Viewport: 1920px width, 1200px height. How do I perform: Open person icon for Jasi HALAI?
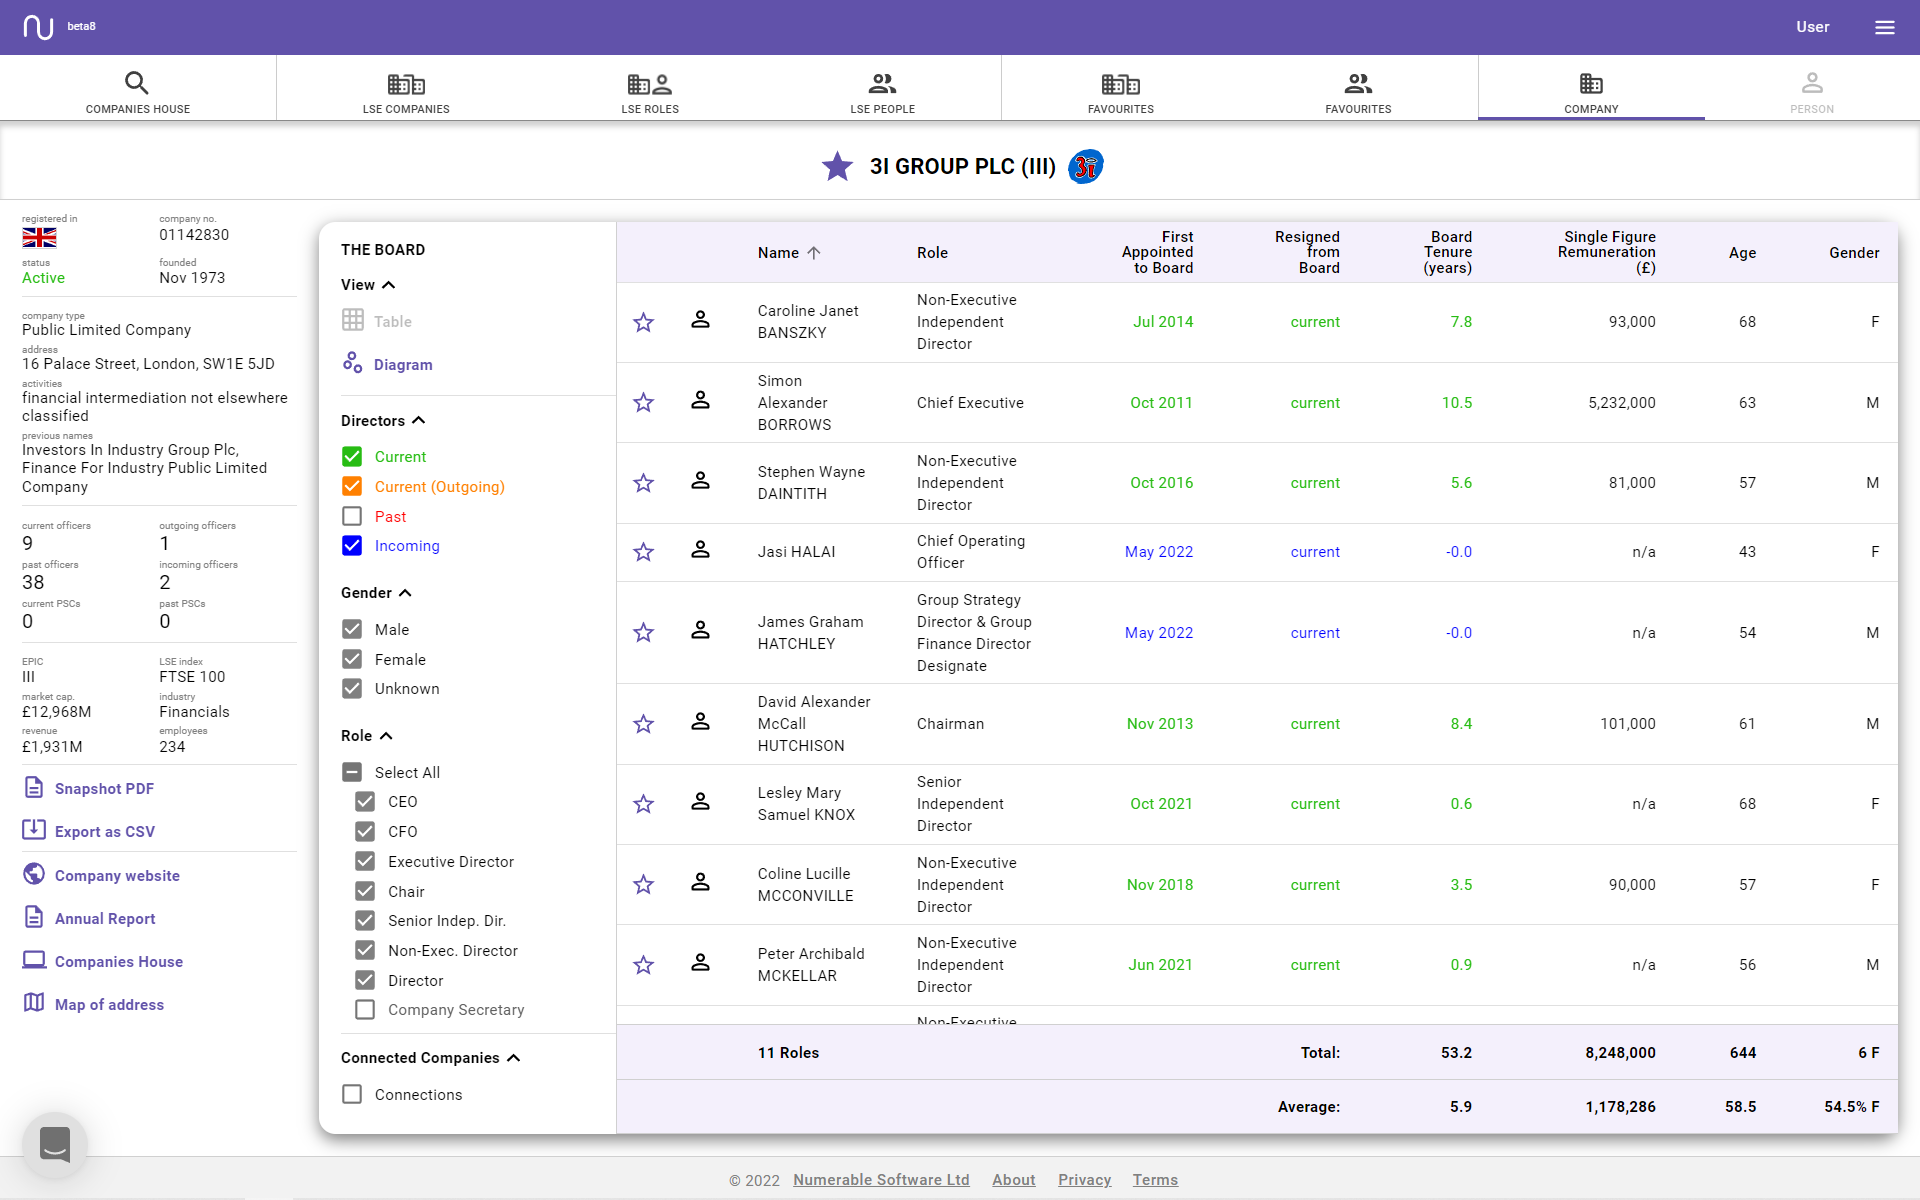click(x=700, y=550)
